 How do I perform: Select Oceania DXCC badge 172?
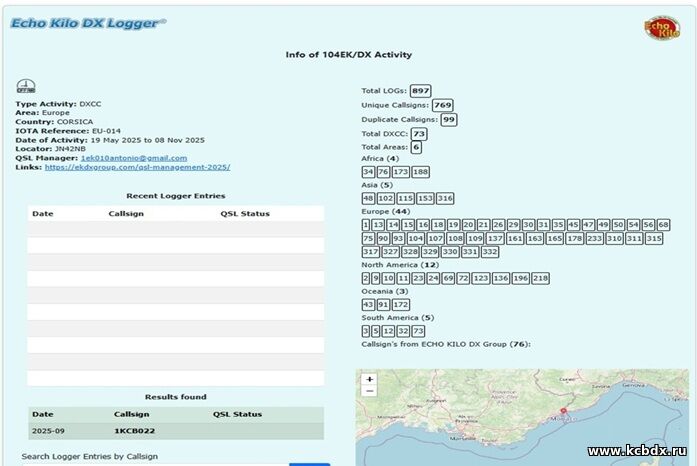pos(401,304)
